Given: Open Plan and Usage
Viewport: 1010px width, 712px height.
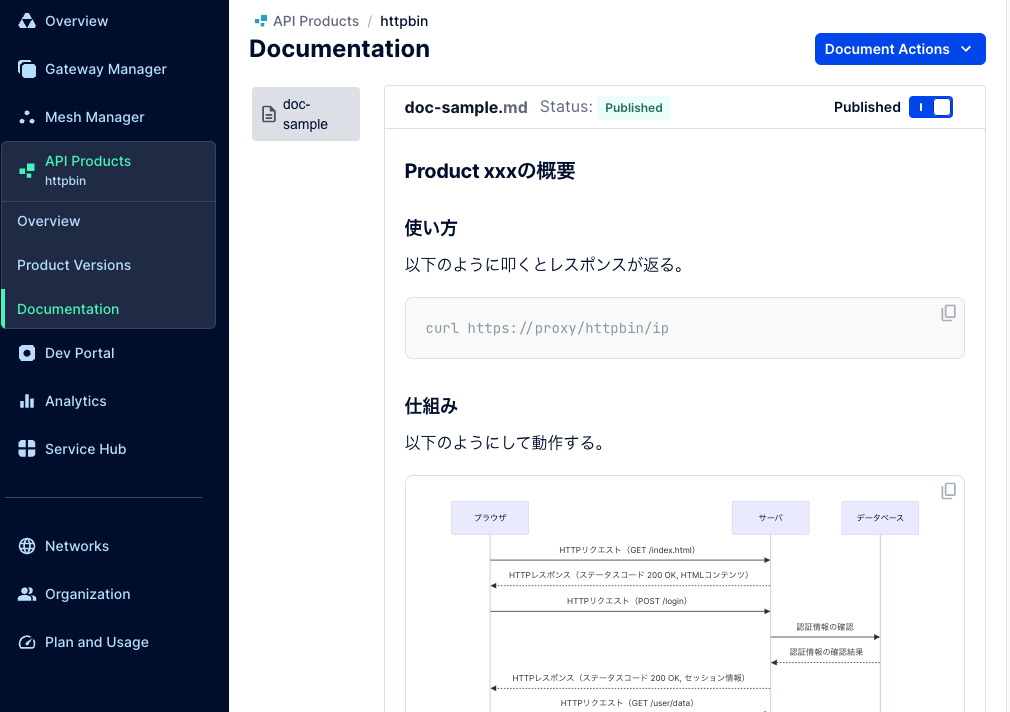Looking at the screenshot, I should pos(97,642).
